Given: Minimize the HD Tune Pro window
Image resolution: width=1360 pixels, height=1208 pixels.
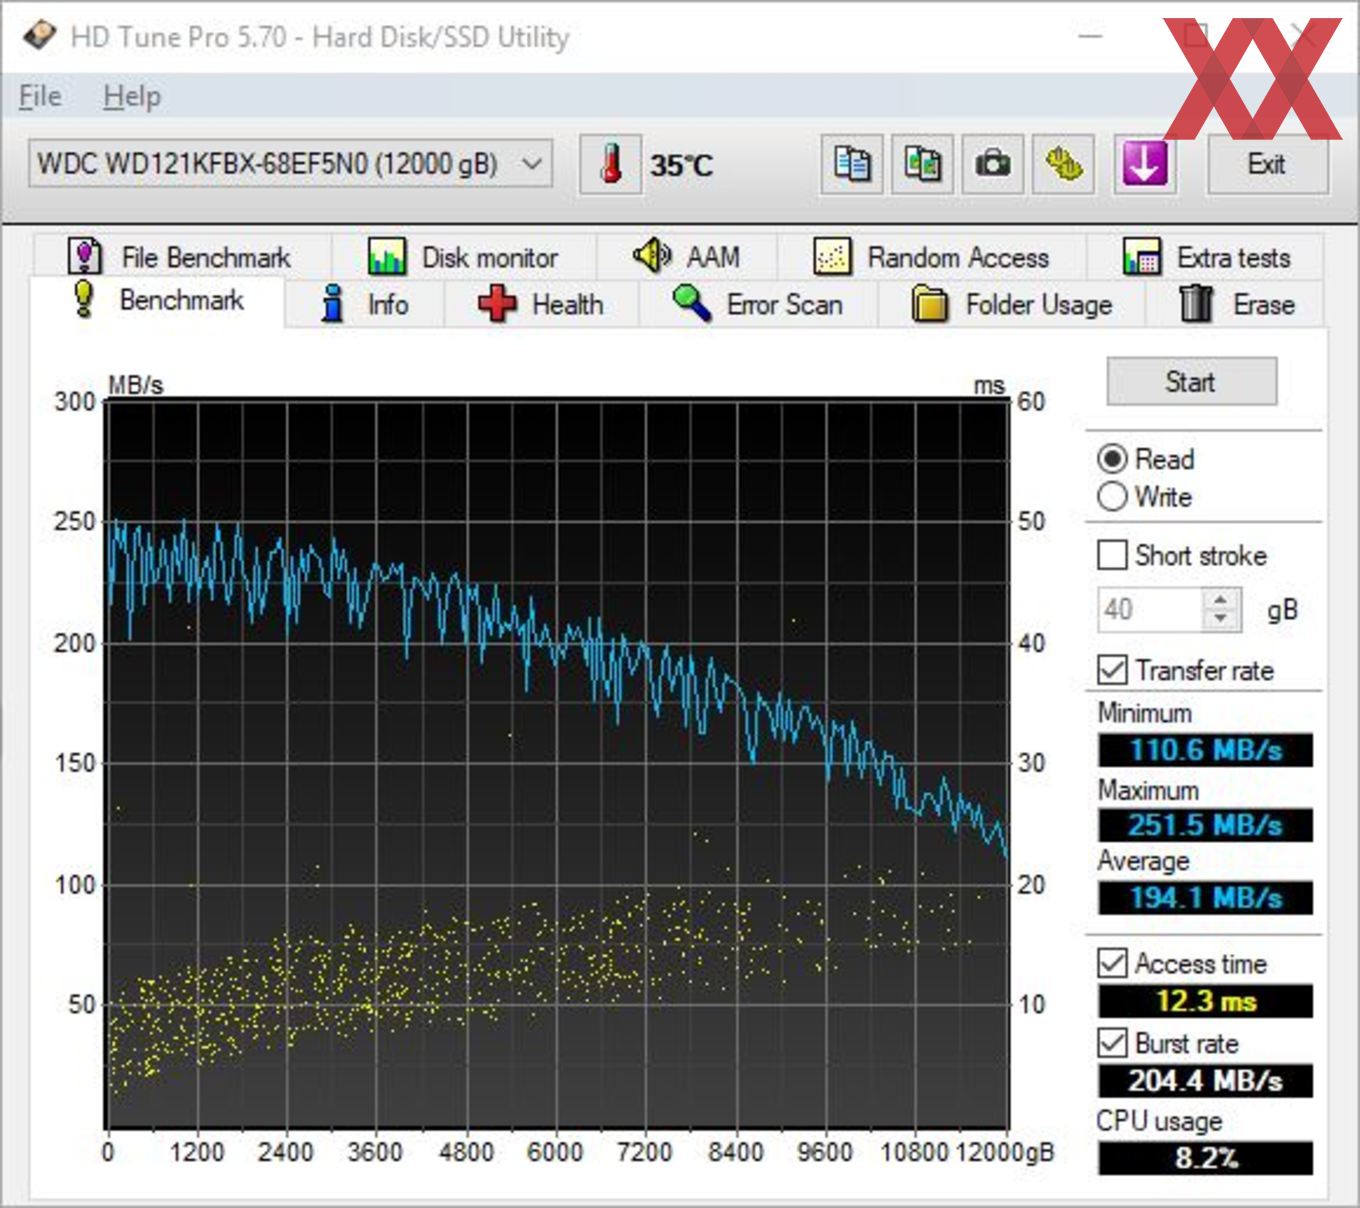Looking at the screenshot, I should point(1091,37).
